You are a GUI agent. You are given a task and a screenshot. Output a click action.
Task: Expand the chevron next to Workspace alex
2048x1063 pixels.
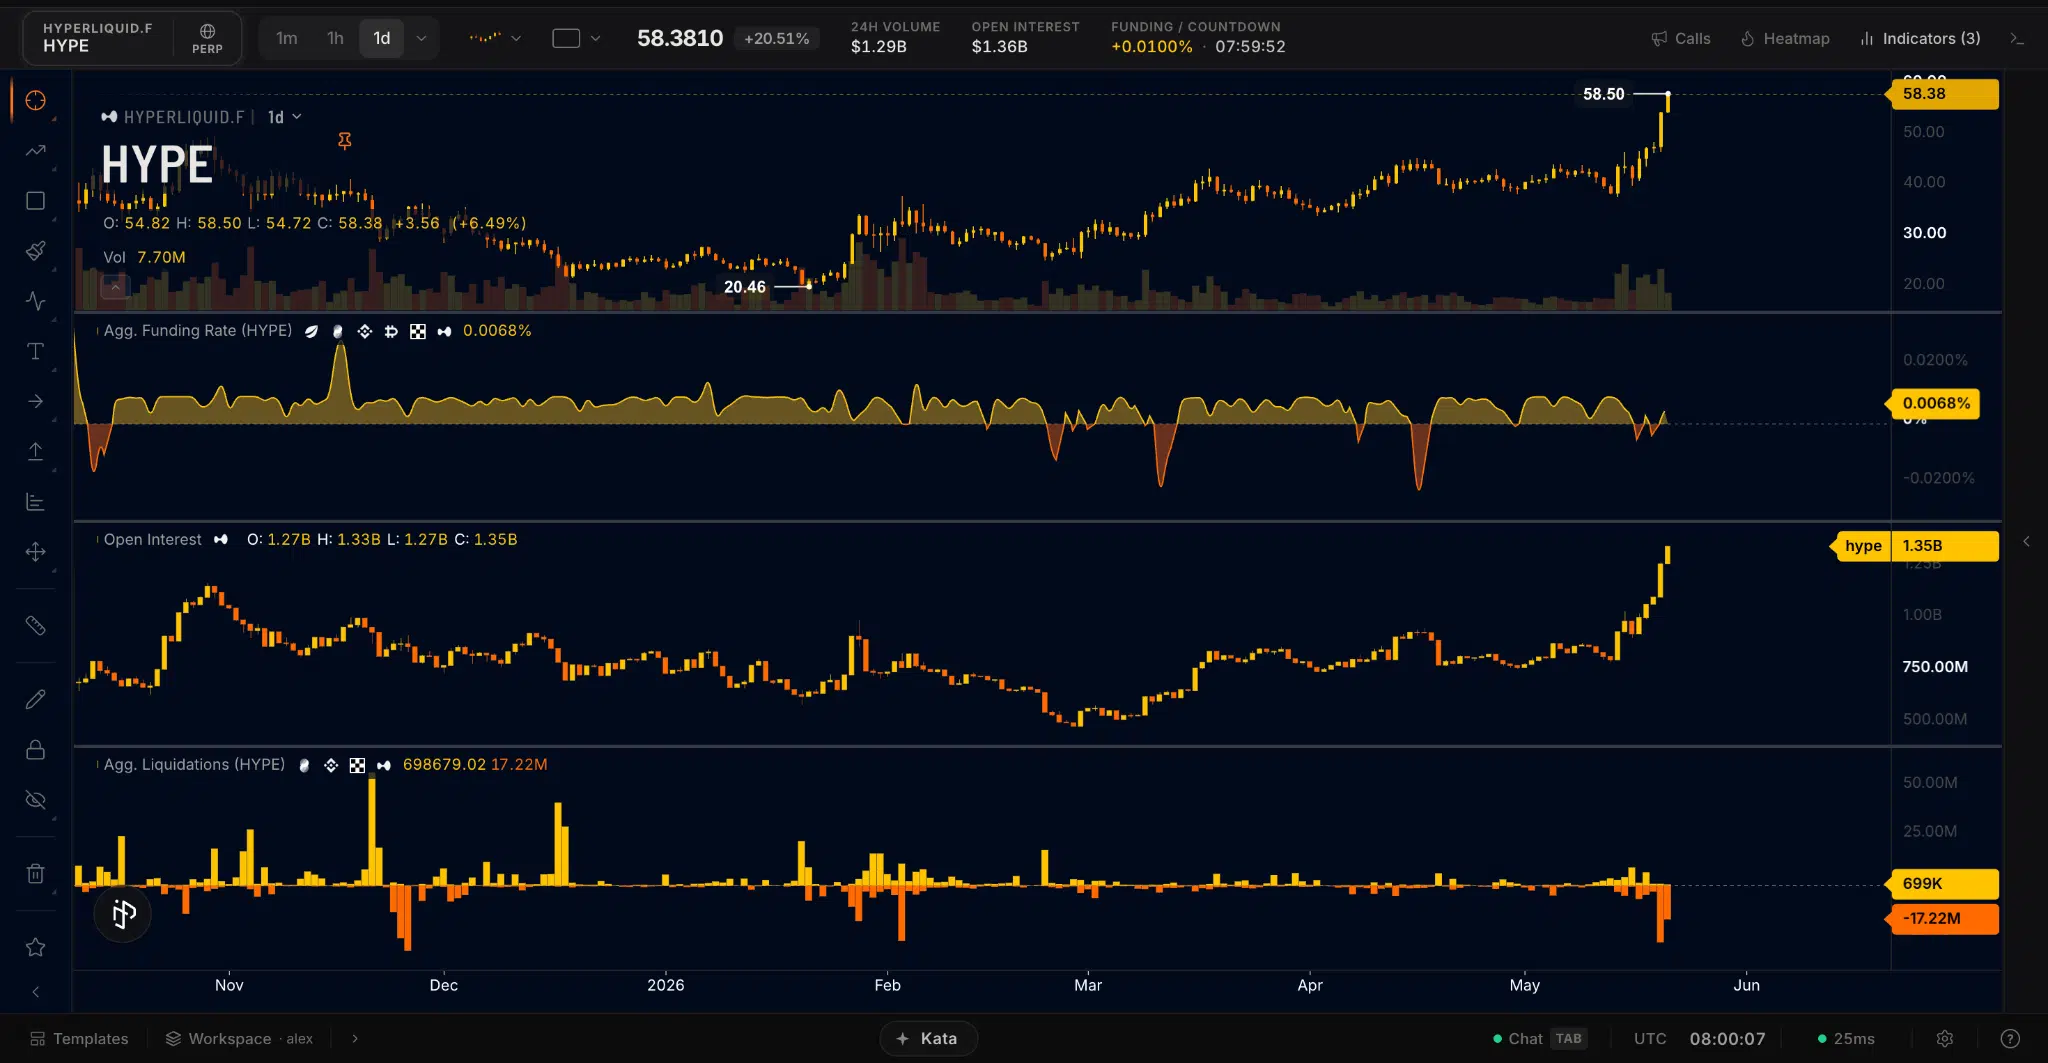point(355,1039)
